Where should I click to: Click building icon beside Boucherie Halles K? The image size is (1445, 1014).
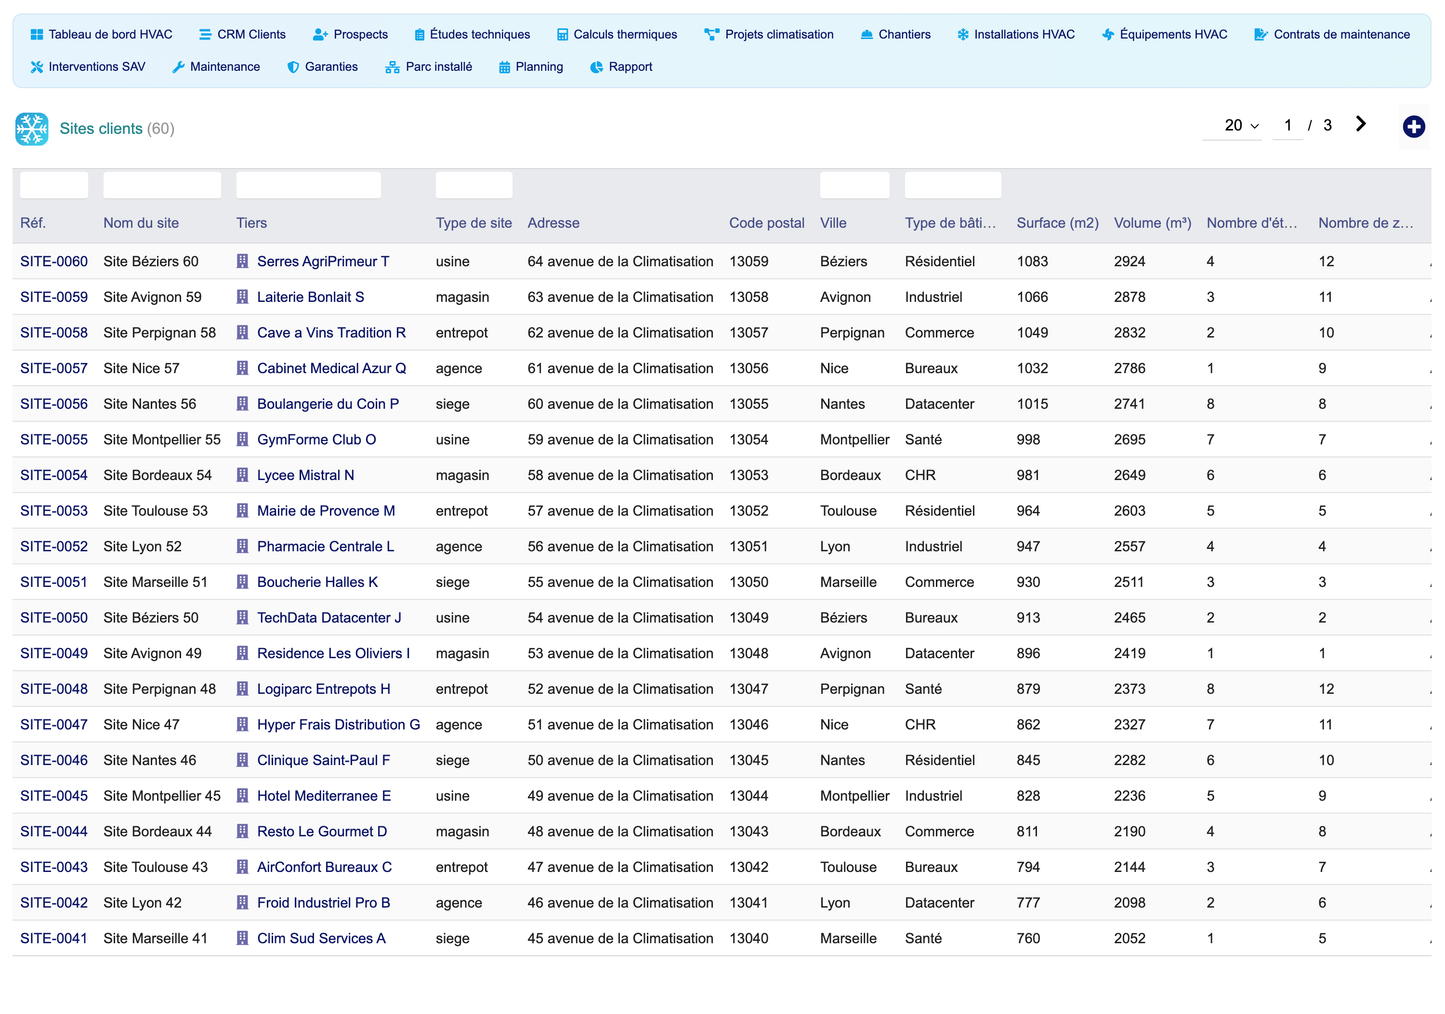242,582
